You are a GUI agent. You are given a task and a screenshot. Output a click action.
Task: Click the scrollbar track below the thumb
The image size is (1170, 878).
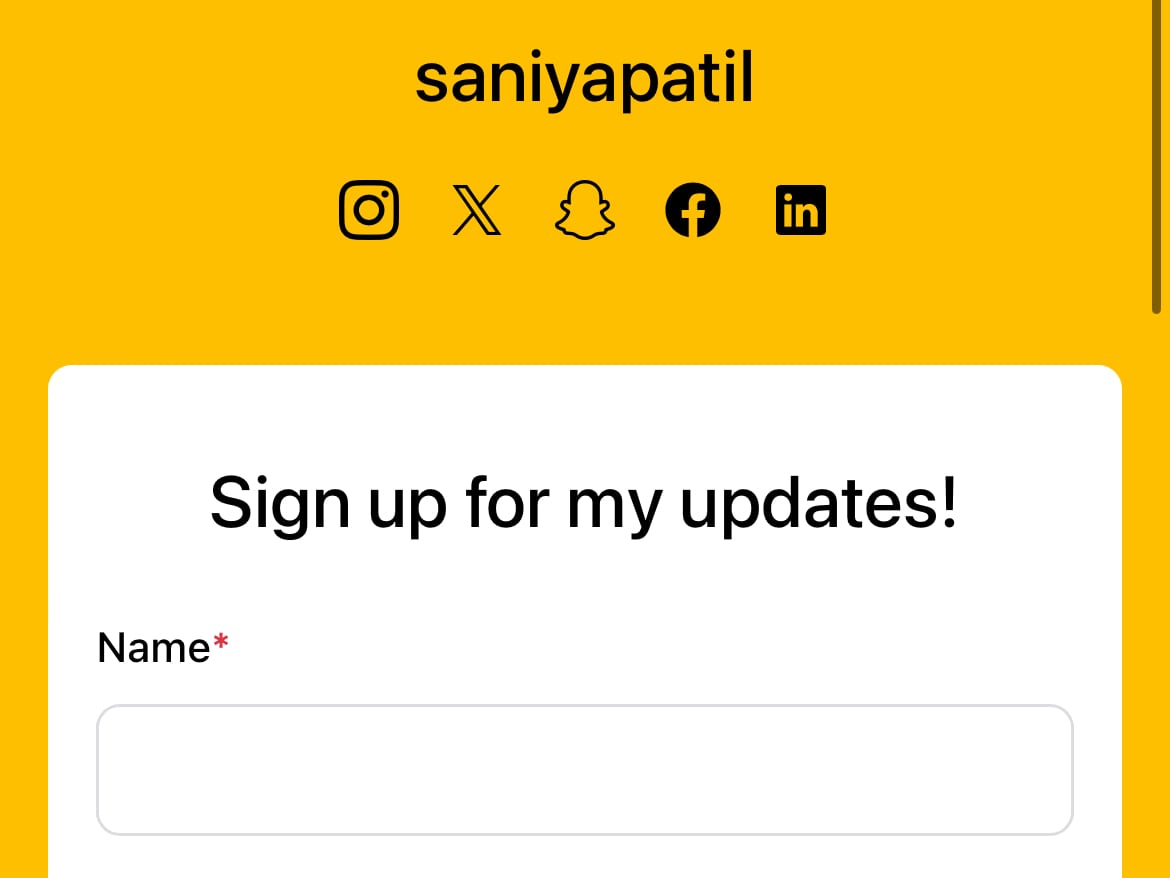click(x=1156, y=597)
